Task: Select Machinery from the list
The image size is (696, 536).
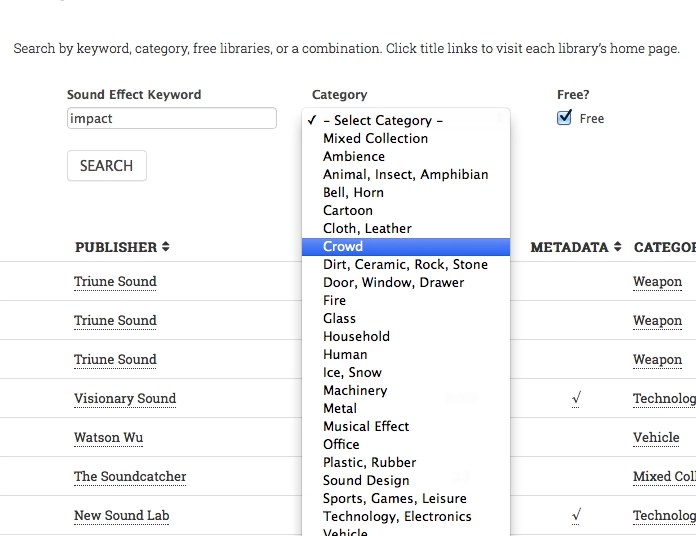Action: click(x=406, y=390)
